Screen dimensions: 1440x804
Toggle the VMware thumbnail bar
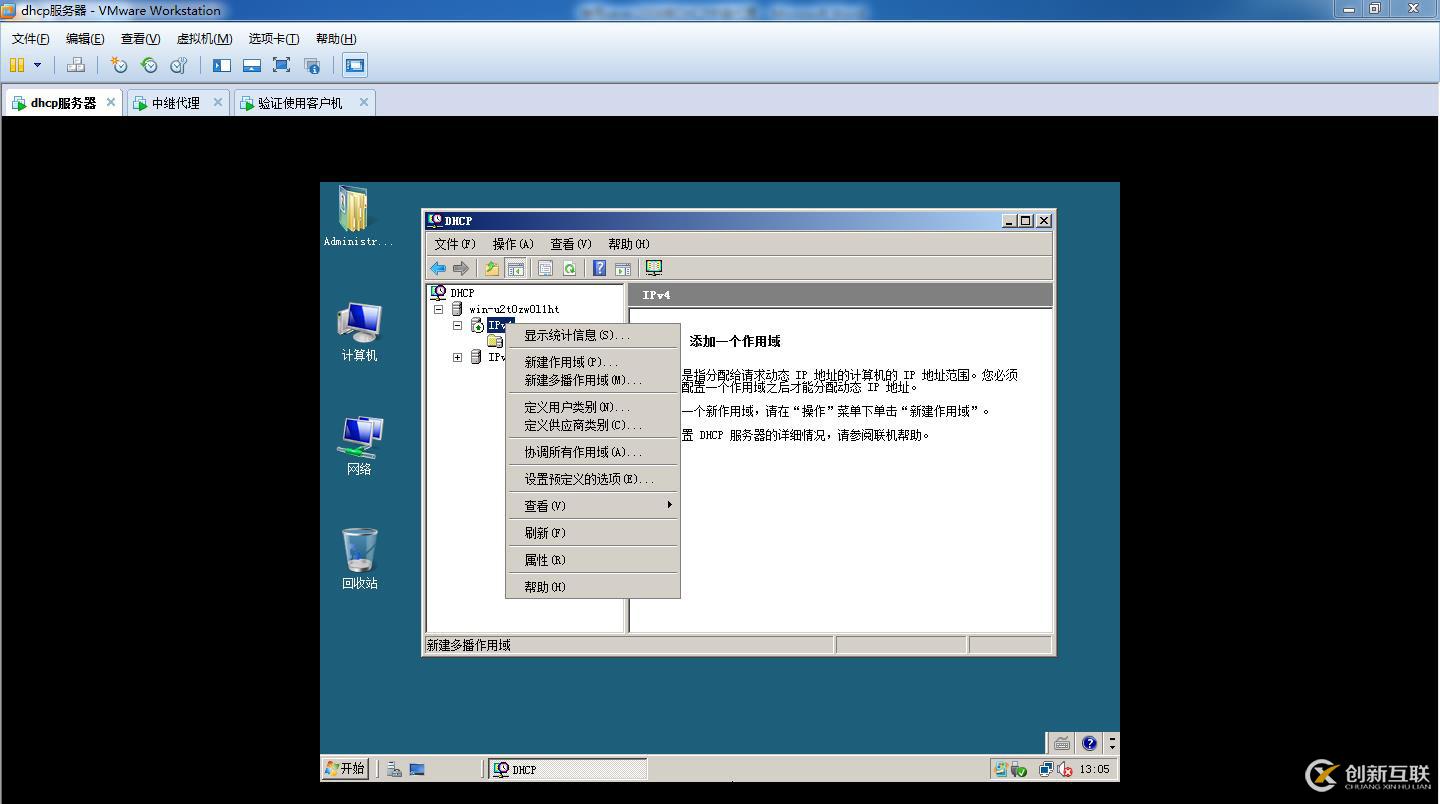pos(252,65)
